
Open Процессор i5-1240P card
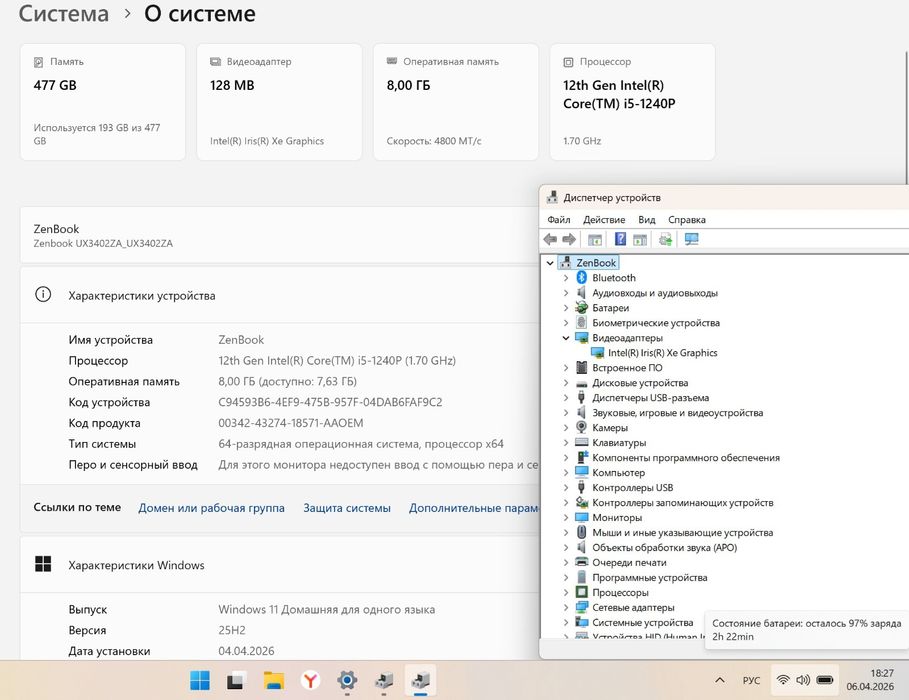pos(632,102)
